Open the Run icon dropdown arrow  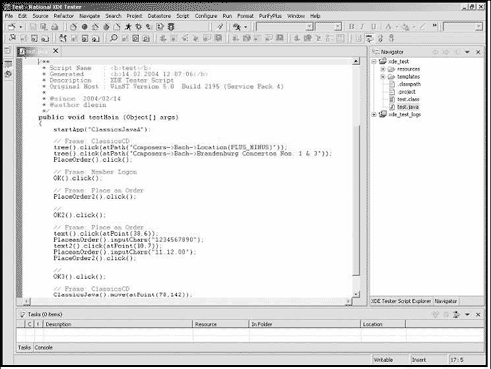point(246,27)
